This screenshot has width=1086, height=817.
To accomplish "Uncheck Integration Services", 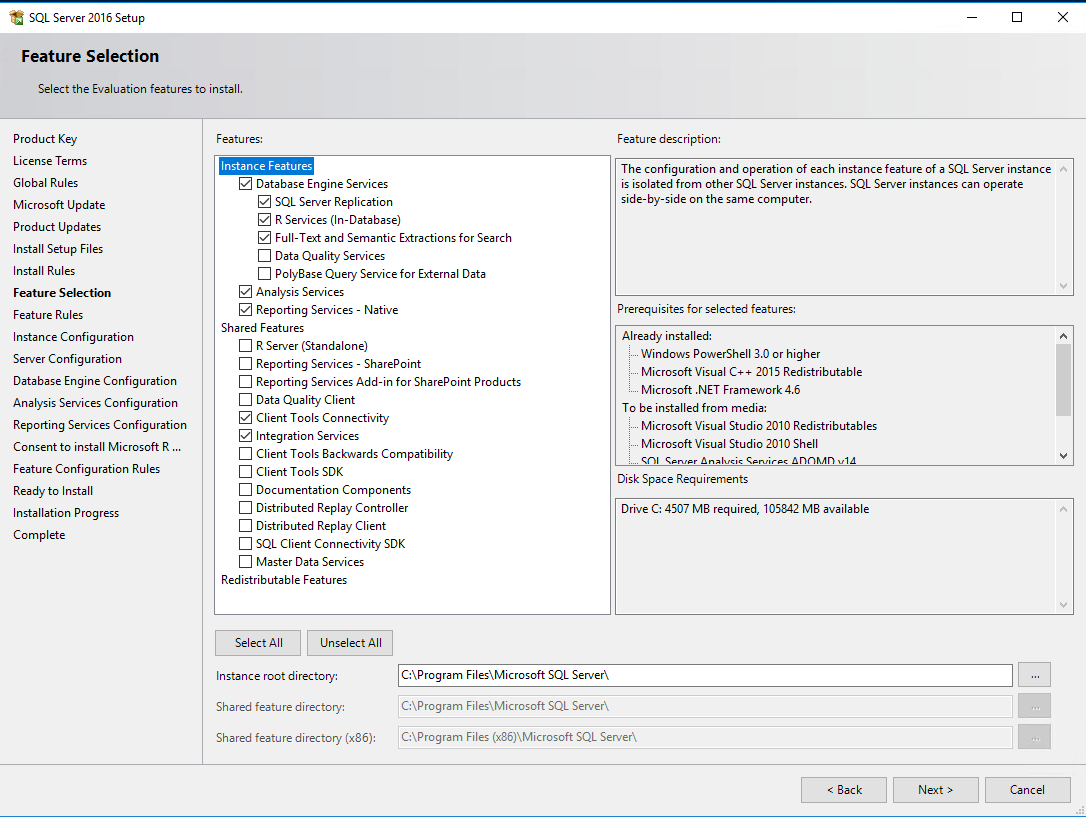I will [x=245, y=436].
